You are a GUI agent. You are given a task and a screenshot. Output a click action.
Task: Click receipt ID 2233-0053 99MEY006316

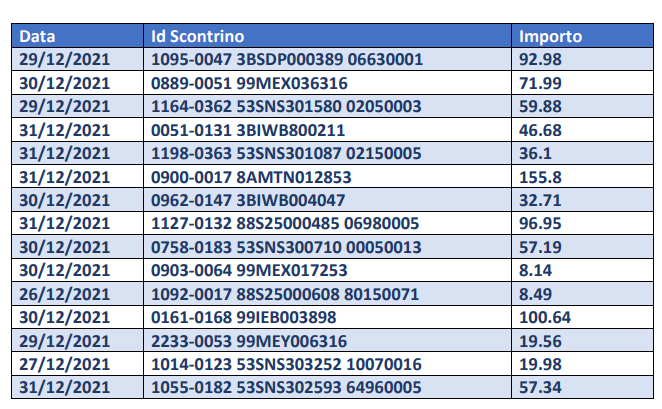(249, 341)
